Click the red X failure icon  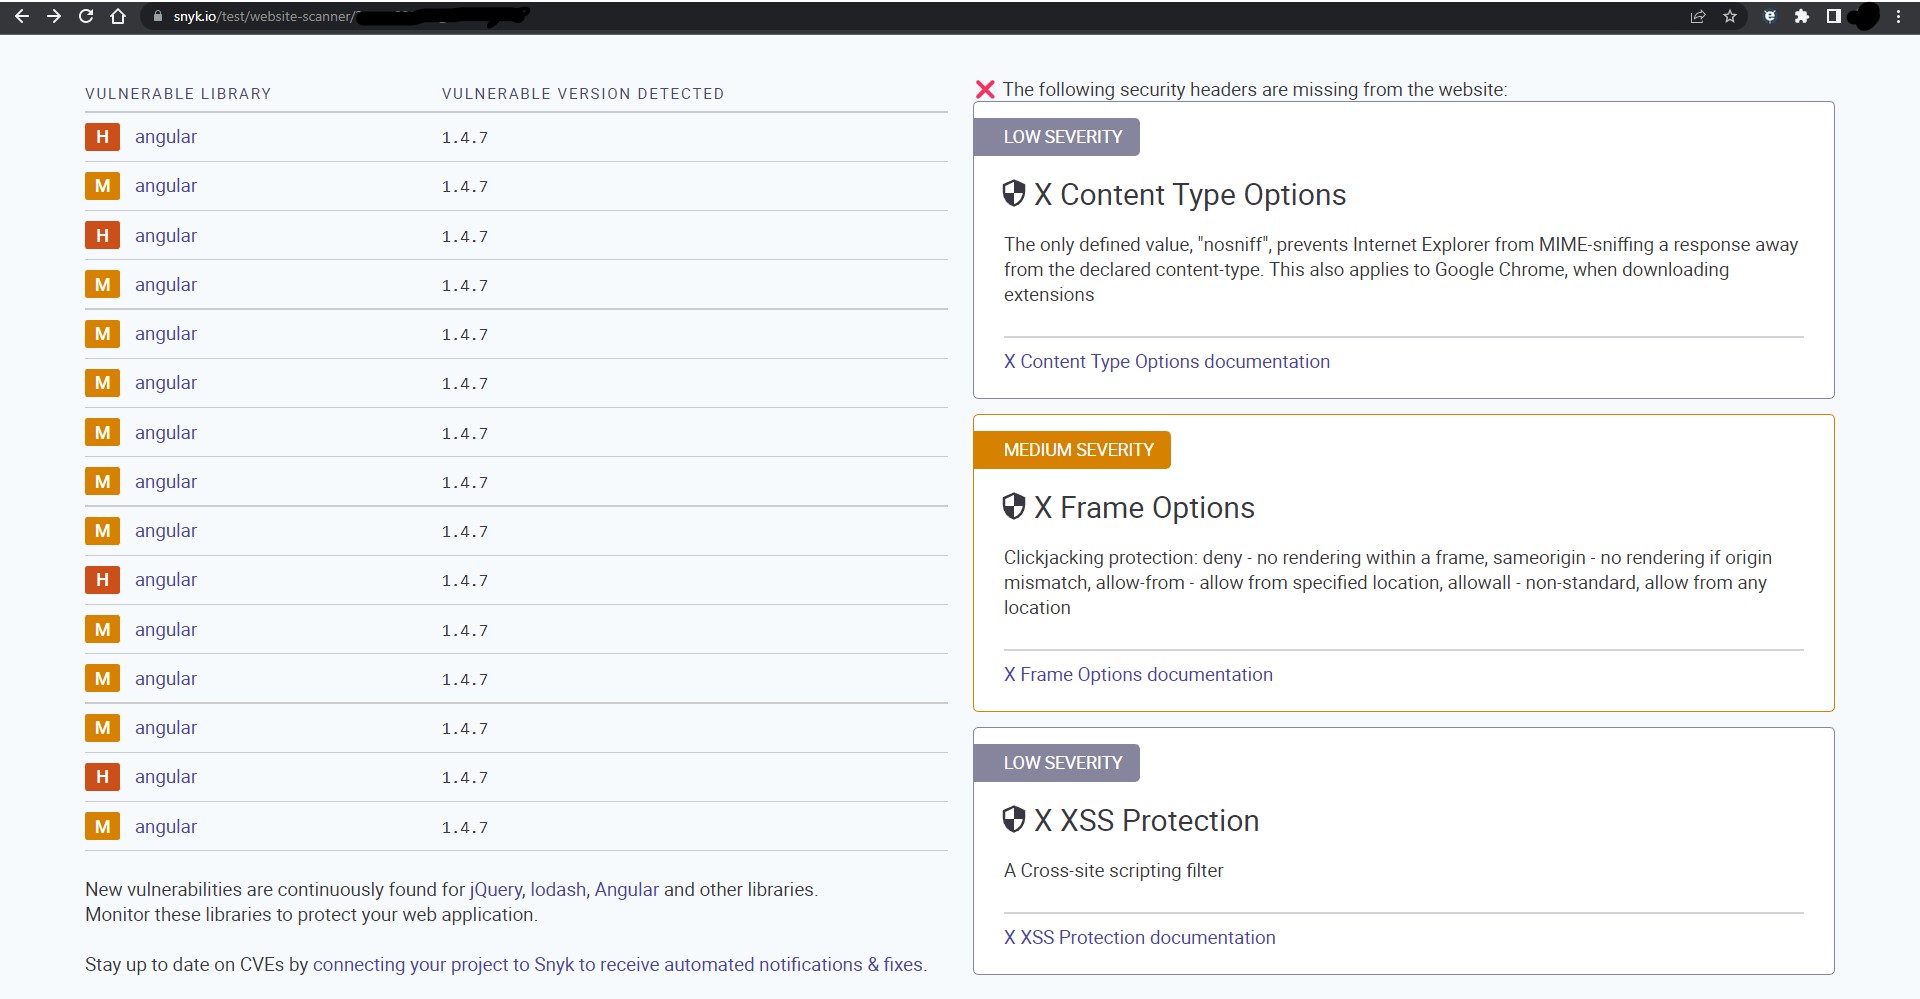[x=985, y=89]
